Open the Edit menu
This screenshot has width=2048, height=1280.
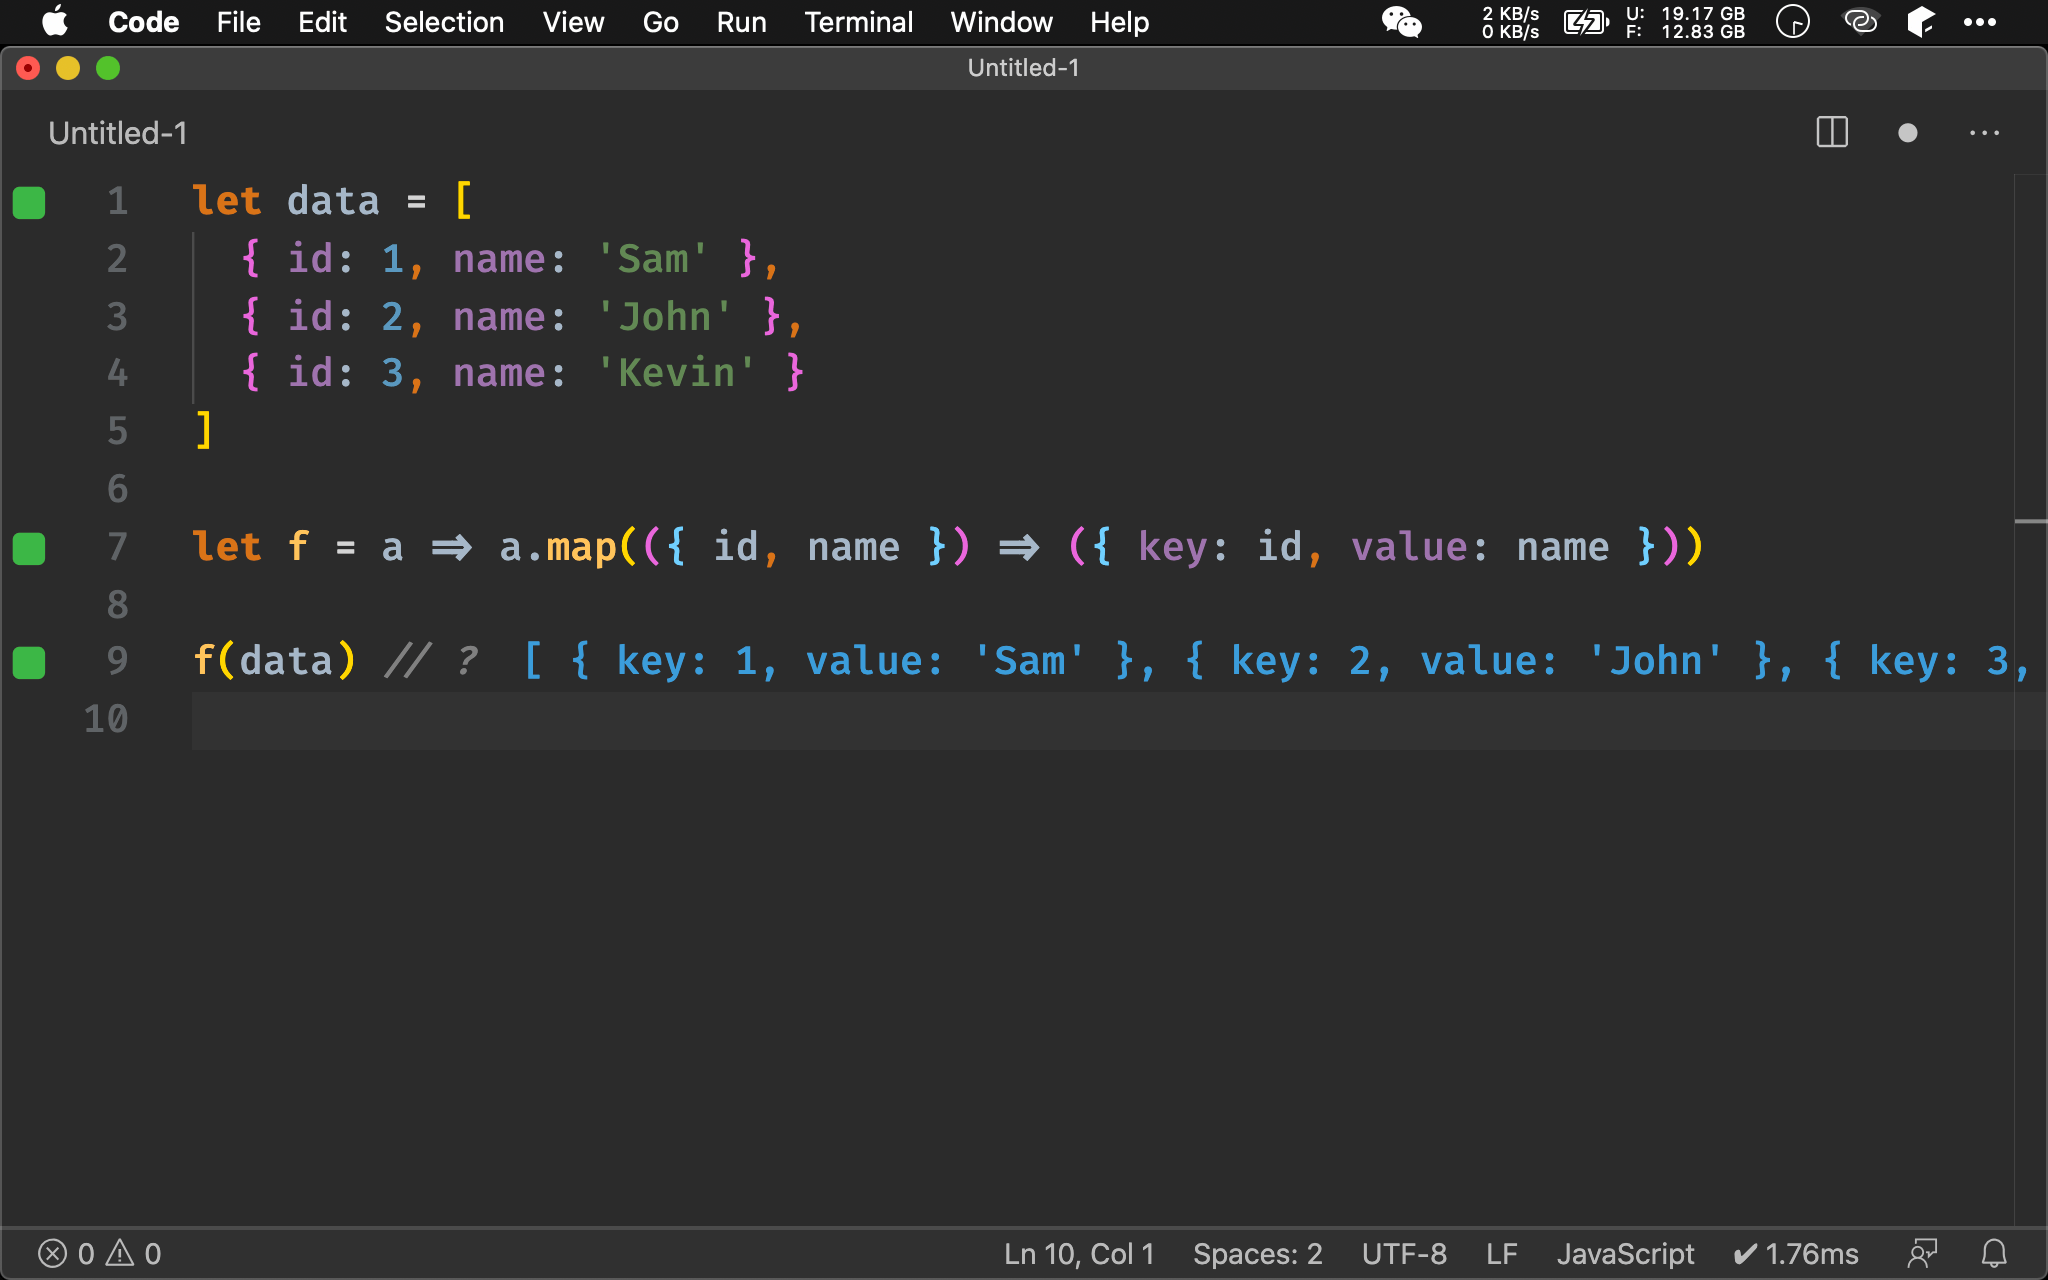pyautogui.click(x=322, y=22)
